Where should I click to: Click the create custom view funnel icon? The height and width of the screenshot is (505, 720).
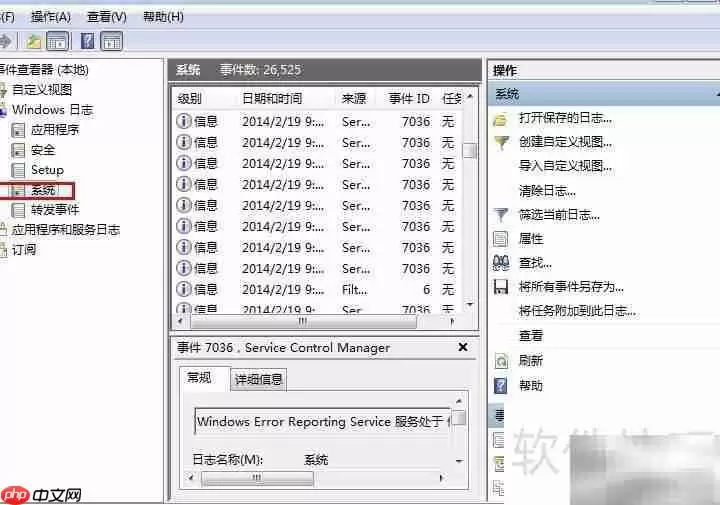(501, 143)
